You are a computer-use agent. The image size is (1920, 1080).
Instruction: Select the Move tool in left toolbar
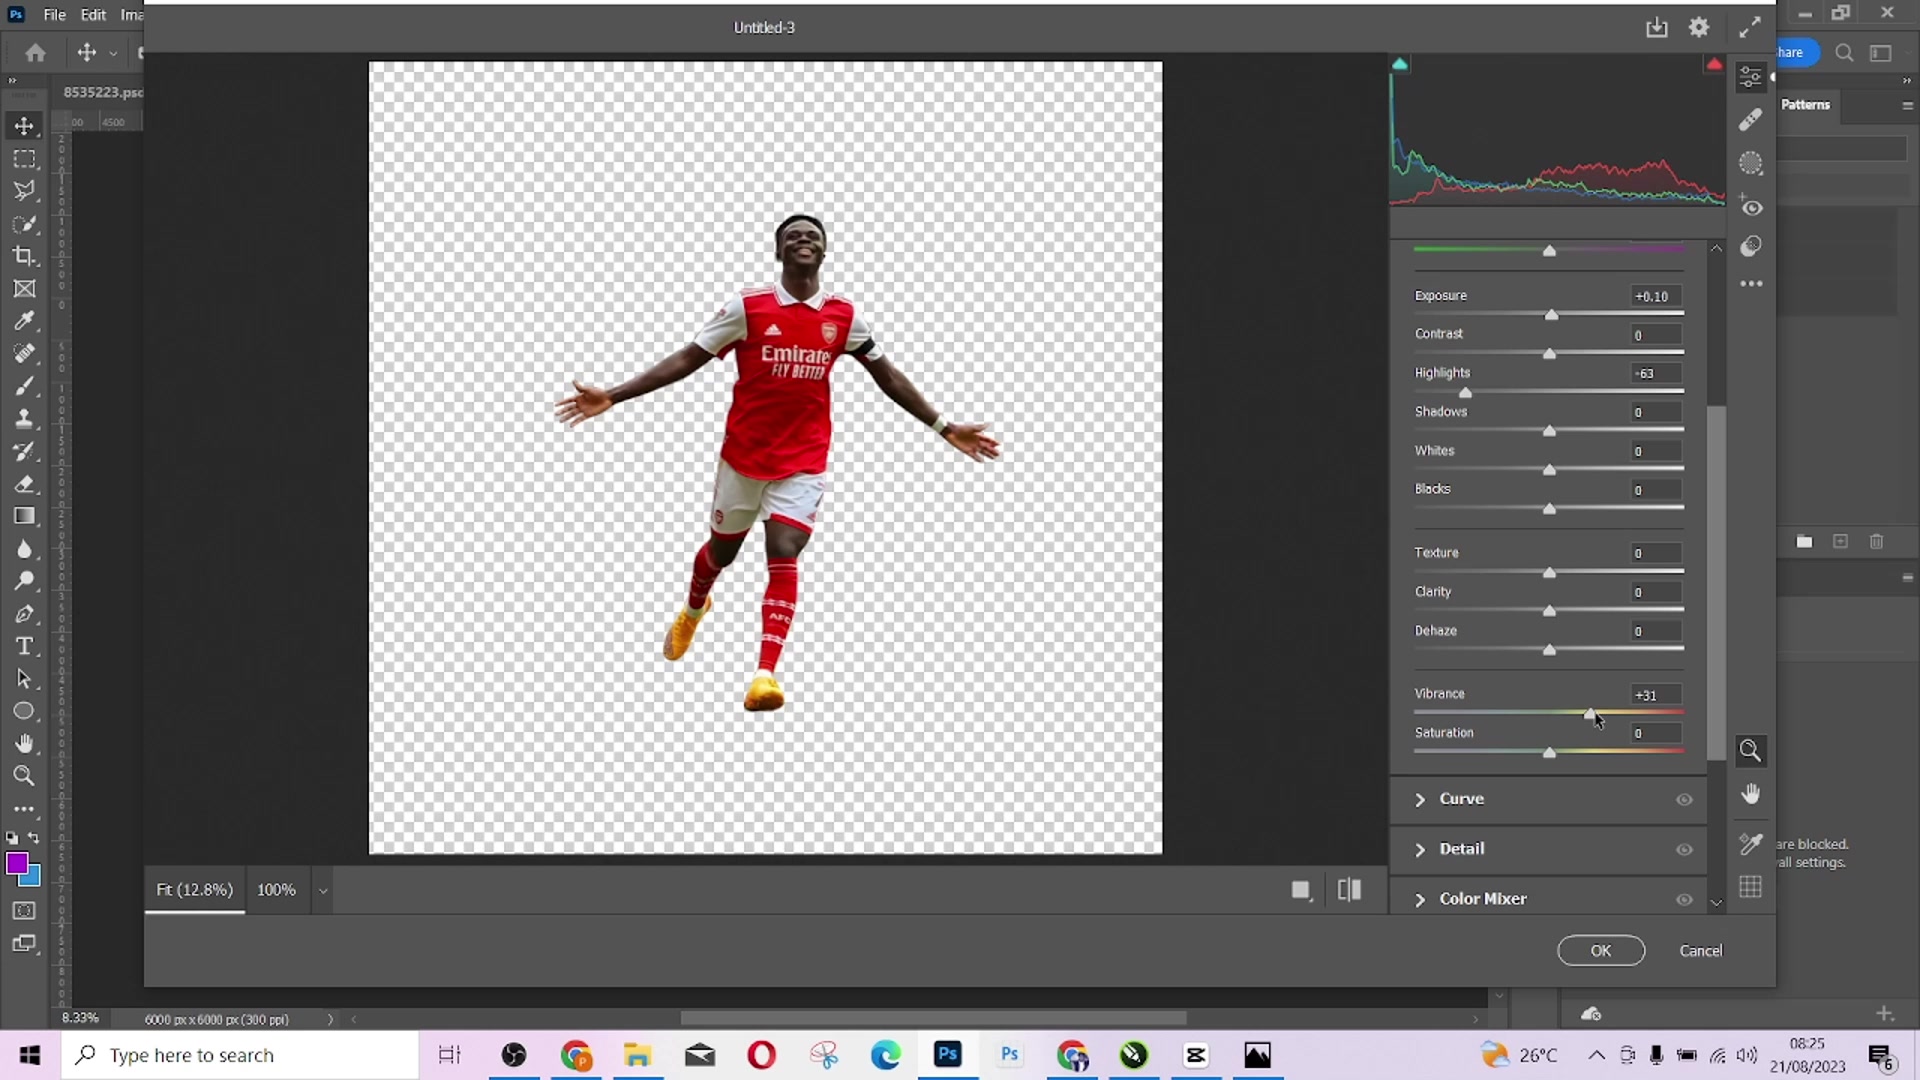[x=24, y=126]
